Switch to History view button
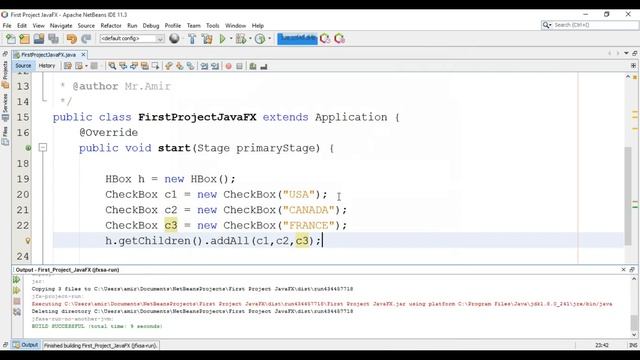This screenshot has height=360, width=640. [47, 66]
